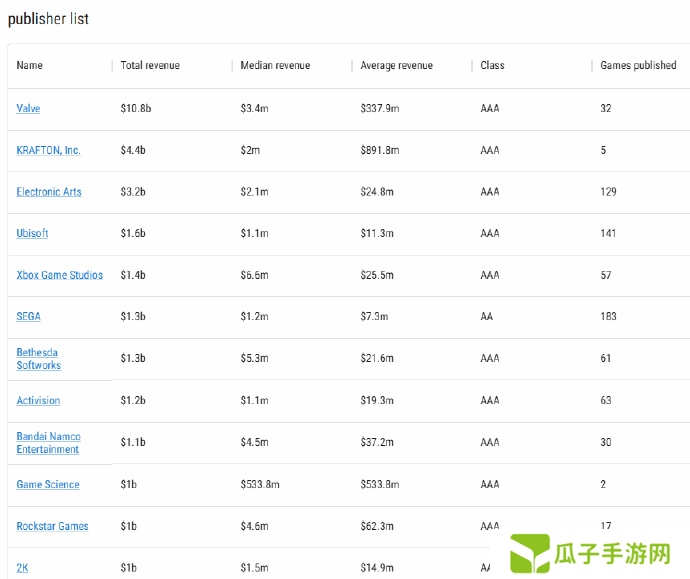This screenshot has height=579, width=690.
Task: Select Ubisoft's total revenue $1.6b
Action: click(133, 233)
